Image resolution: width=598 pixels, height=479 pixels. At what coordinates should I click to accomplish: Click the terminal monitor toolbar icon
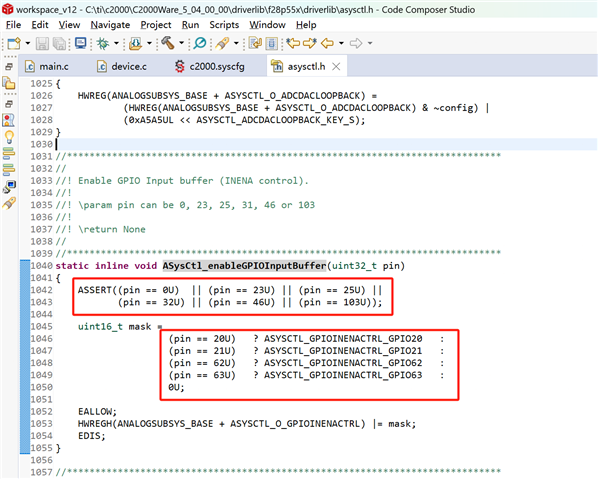click(x=80, y=43)
